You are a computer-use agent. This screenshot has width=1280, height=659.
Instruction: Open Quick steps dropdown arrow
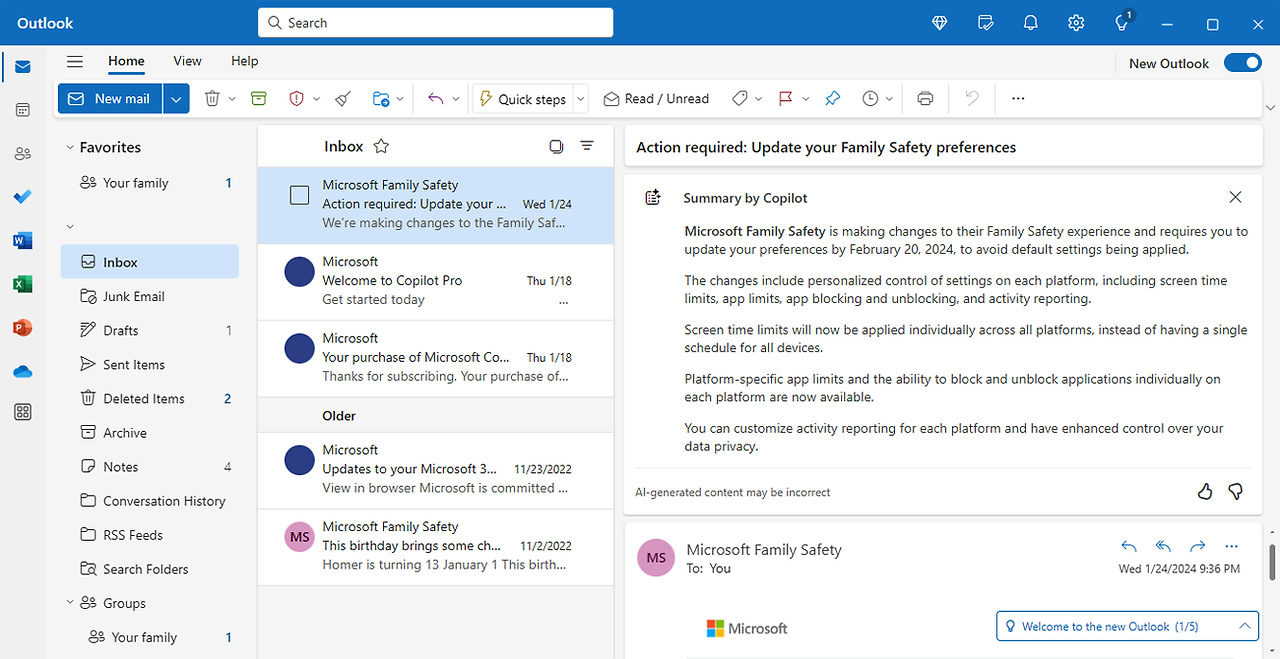coord(580,98)
